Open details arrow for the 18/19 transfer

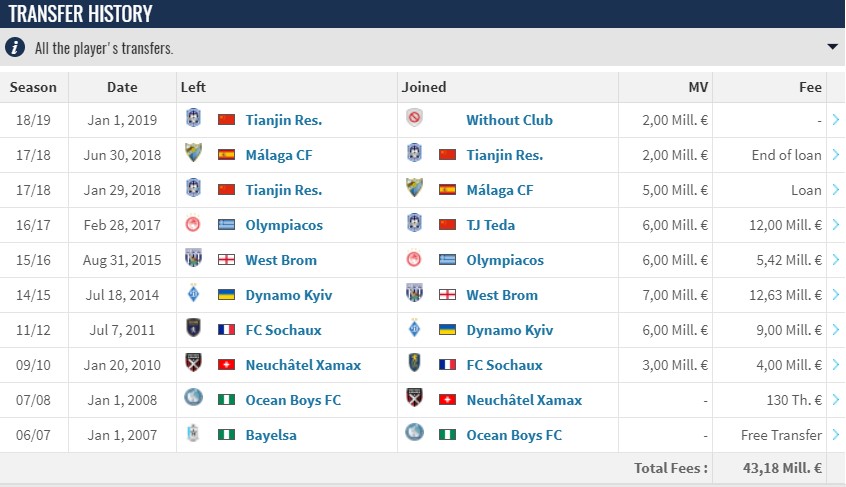[x=836, y=120]
